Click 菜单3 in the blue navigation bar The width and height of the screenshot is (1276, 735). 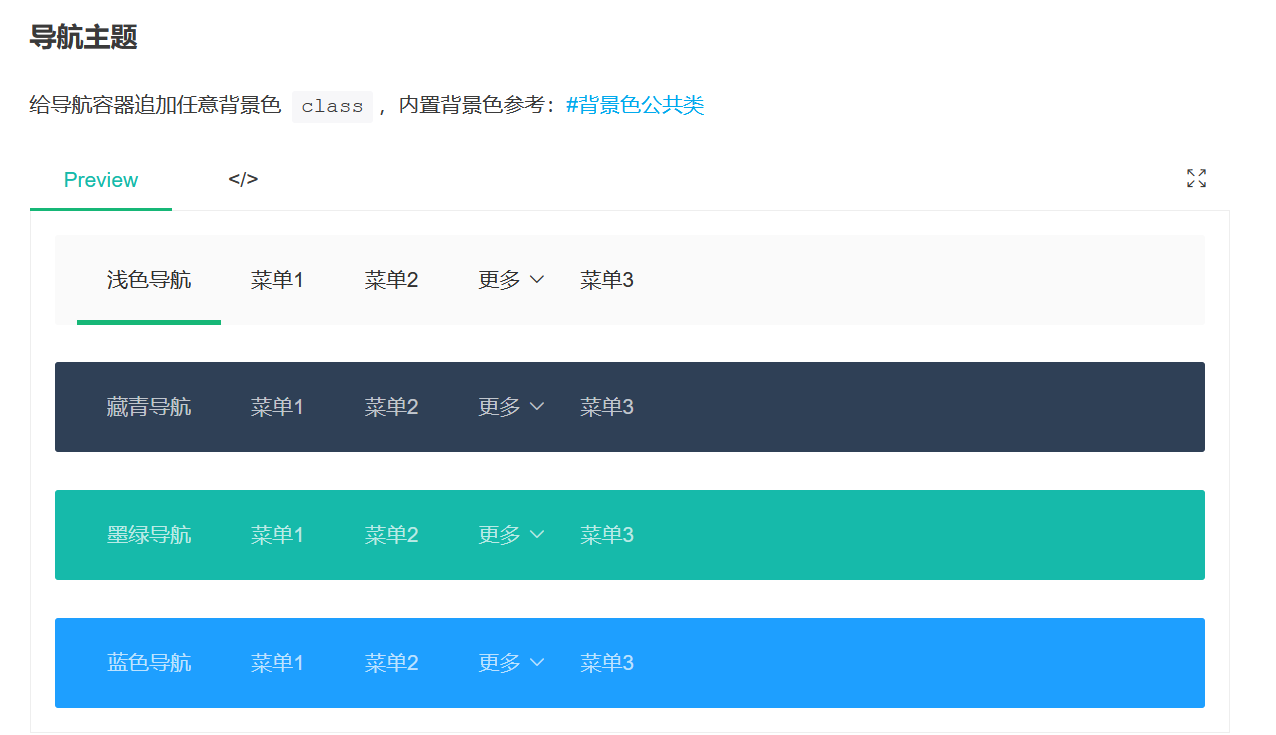pyautogui.click(x=606, y=662)
